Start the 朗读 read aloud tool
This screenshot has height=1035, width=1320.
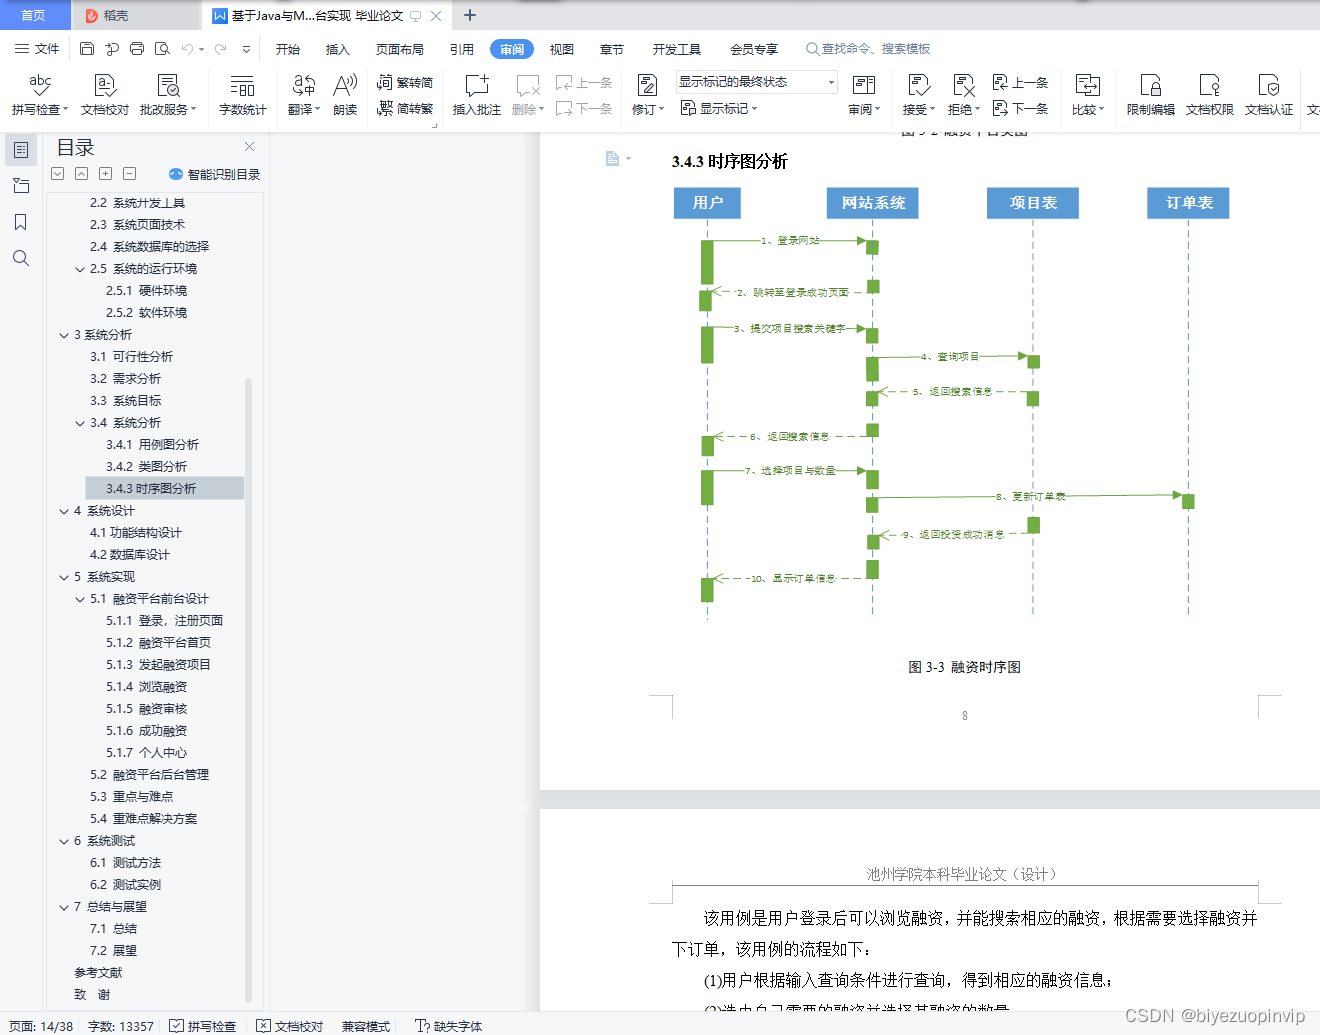coord(345,95)
